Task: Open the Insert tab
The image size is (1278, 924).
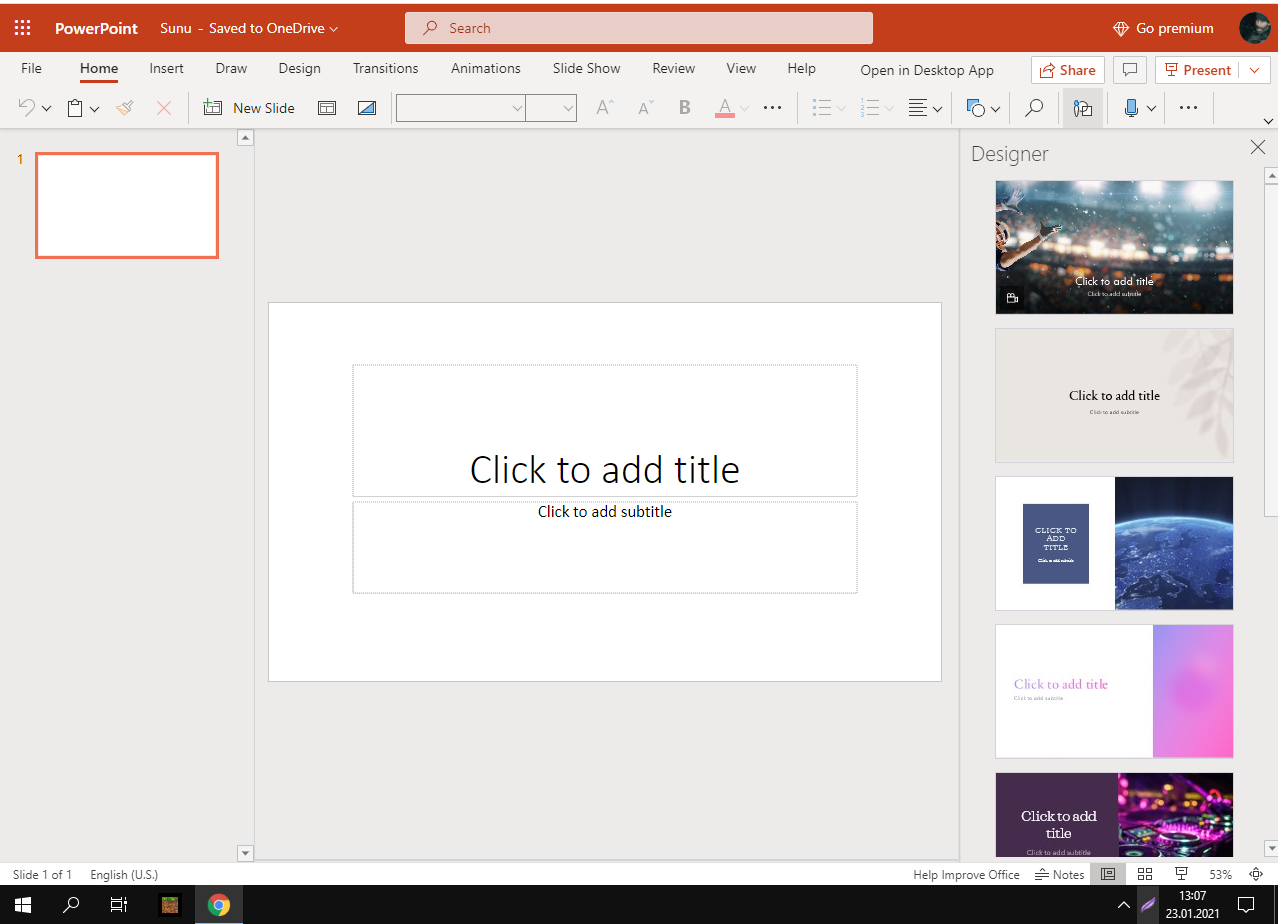Action: click(x=166, y=68)
